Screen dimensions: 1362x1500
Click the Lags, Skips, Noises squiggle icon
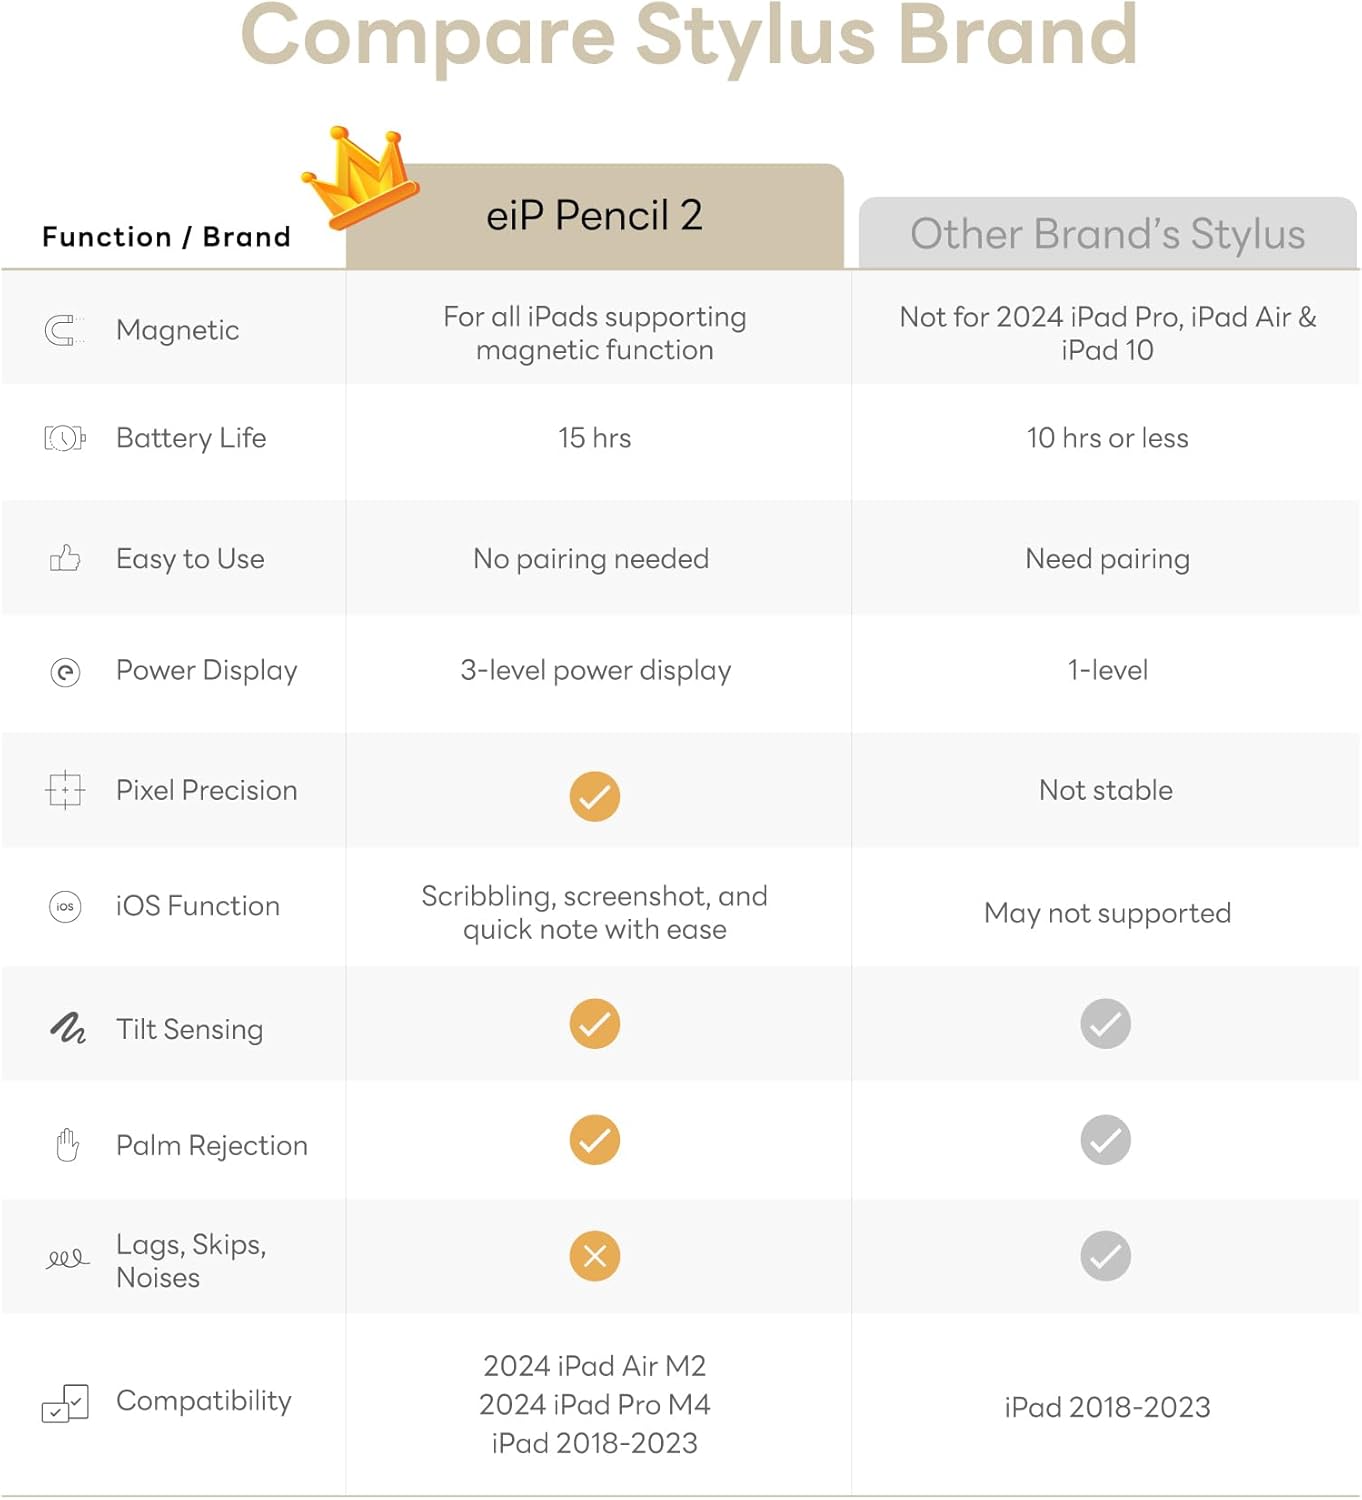67,1259
